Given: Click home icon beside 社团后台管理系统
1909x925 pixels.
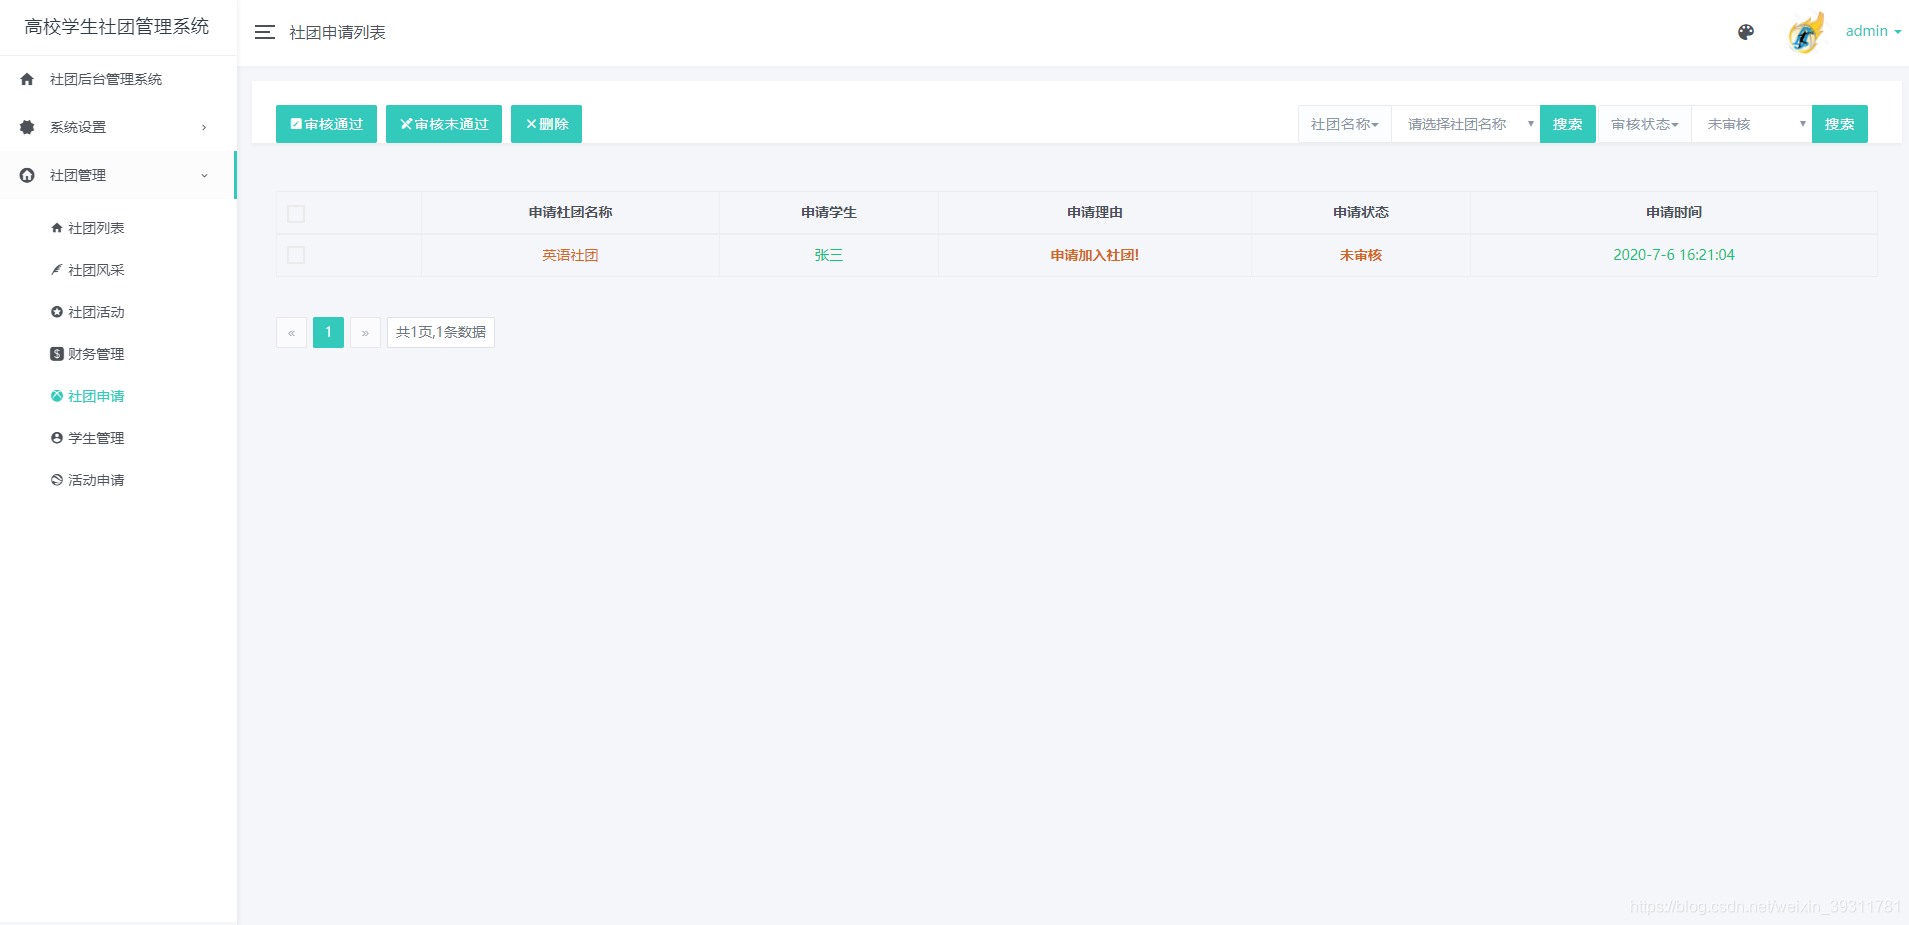Looking at the screenshot, I should (27, 79).
